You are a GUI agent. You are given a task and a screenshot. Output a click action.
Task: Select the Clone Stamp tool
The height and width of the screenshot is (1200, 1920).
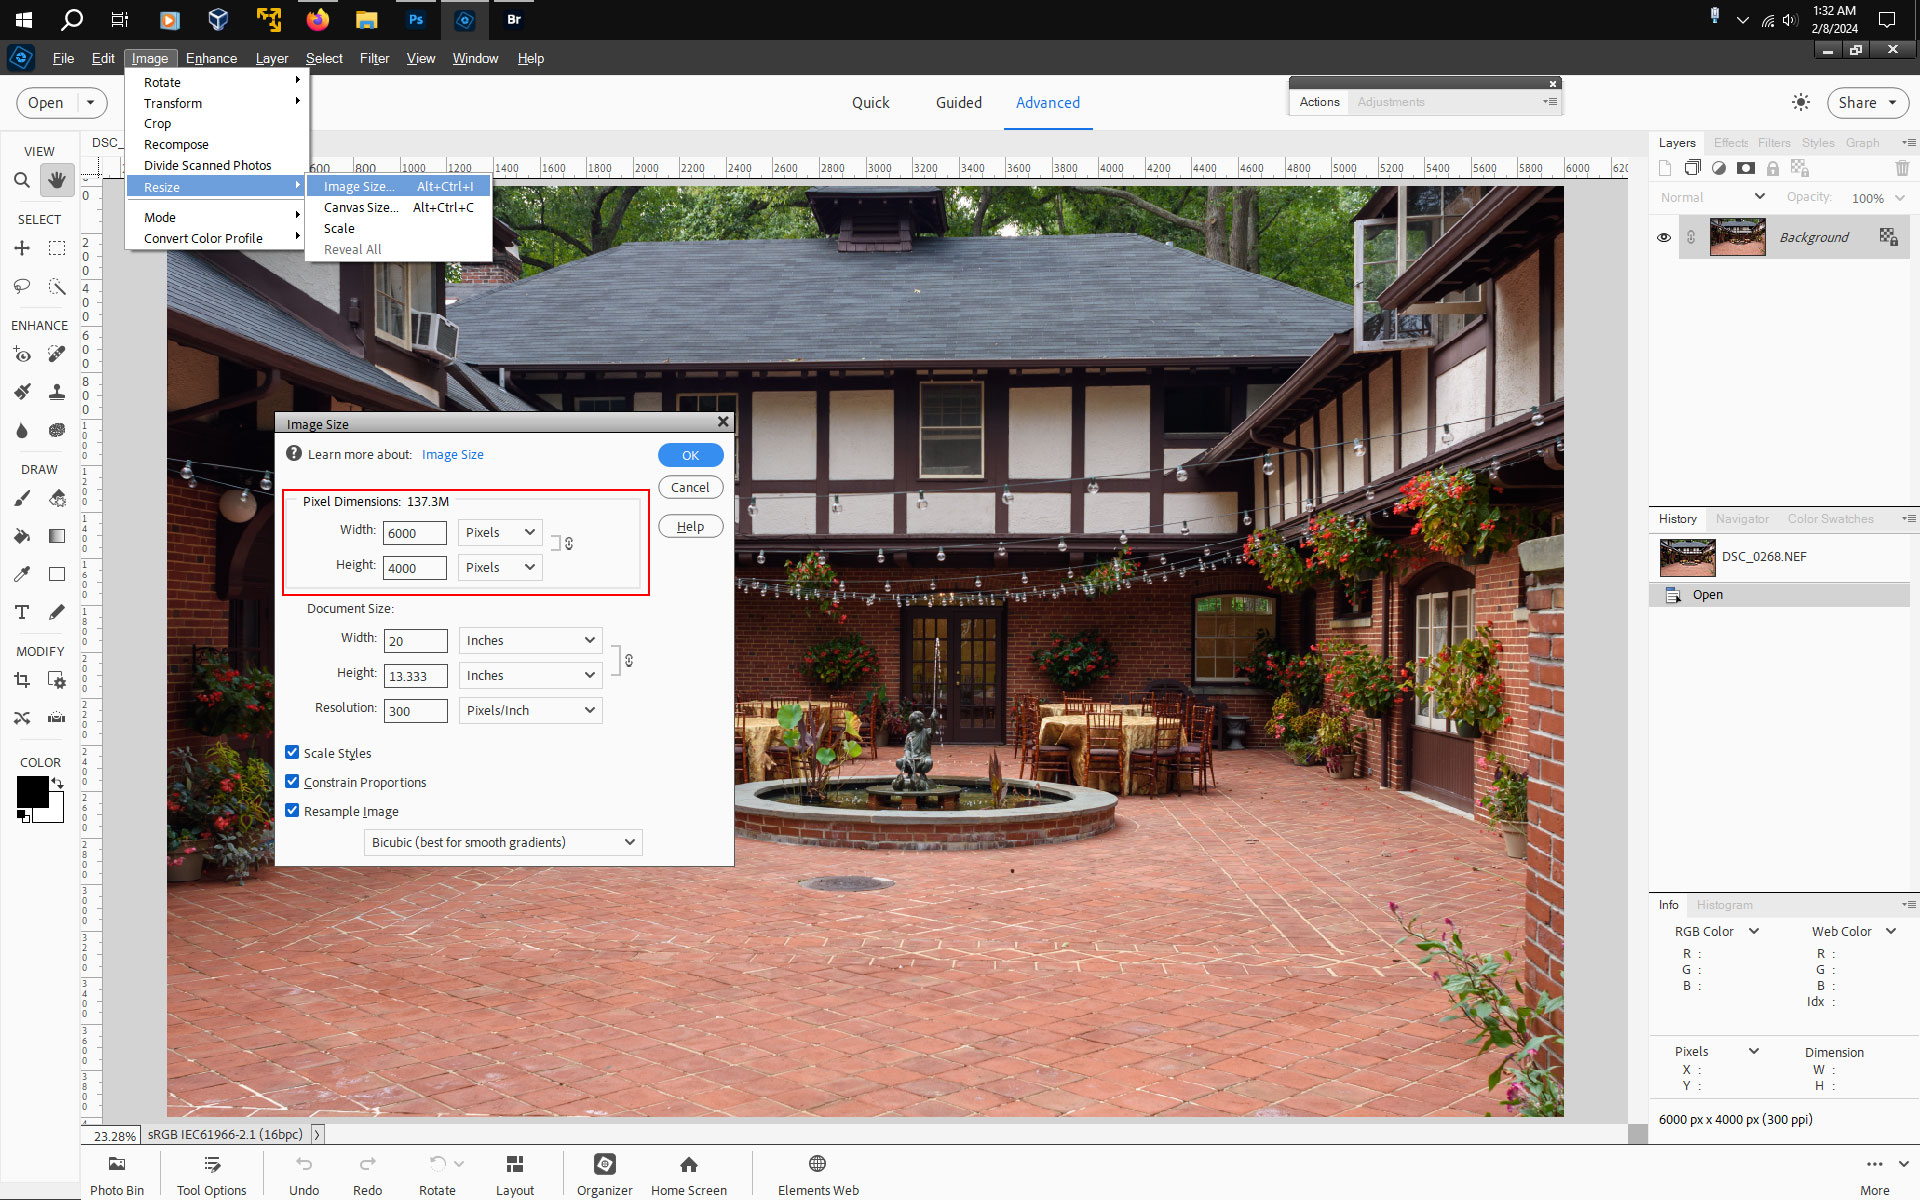(x=57, y=392)
